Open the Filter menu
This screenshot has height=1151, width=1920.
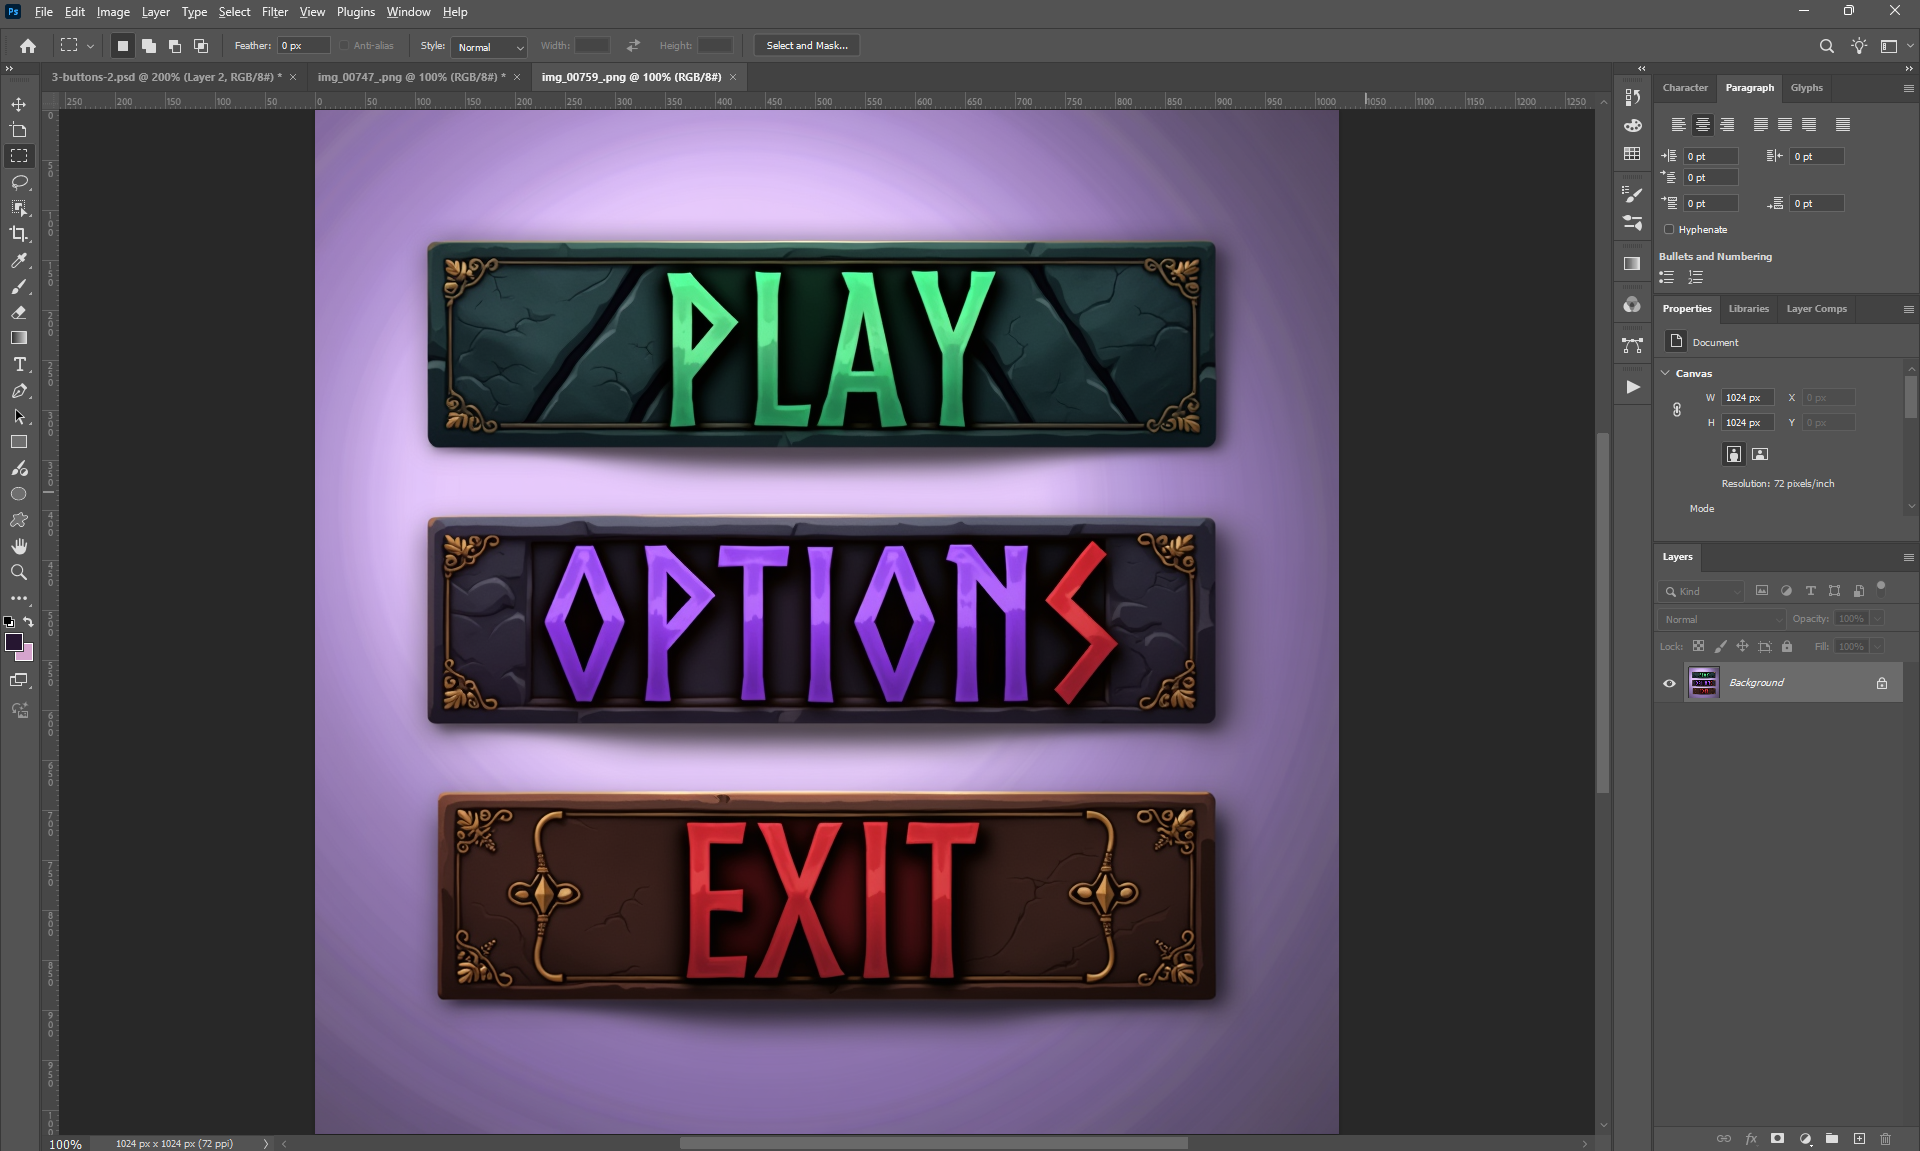(x=274, y=12)
